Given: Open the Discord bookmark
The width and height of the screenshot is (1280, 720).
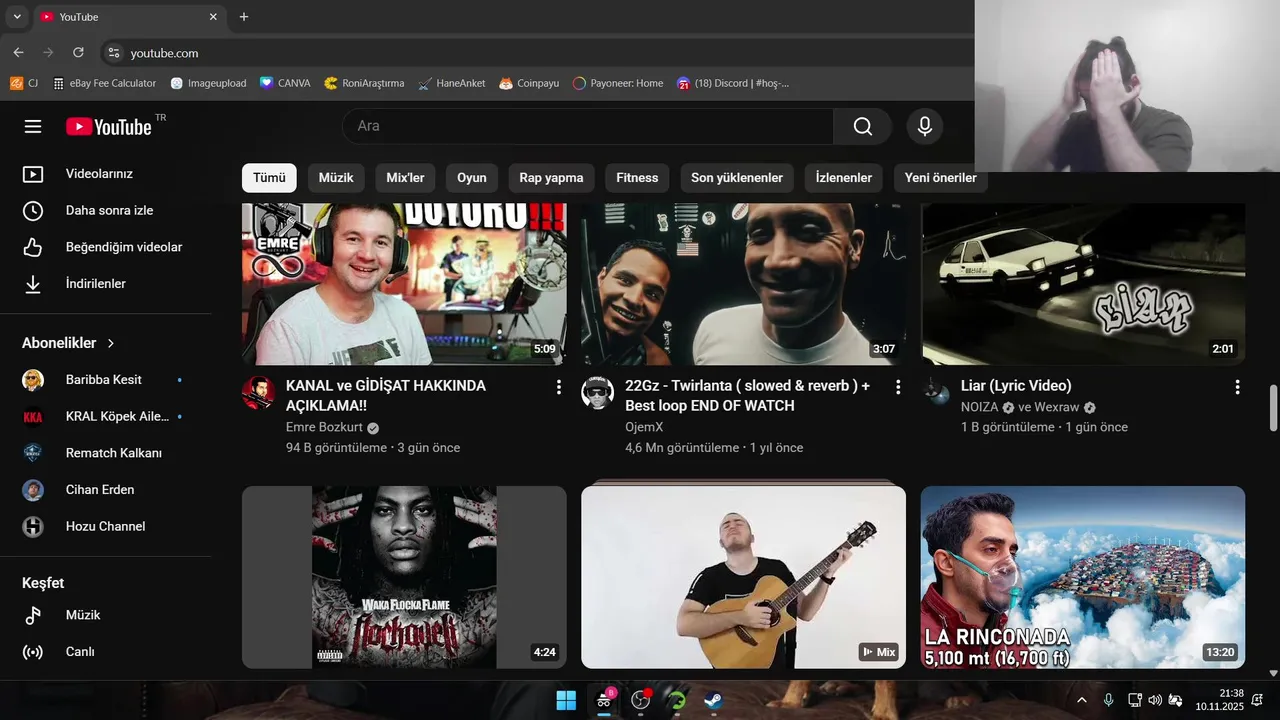Looking at the screenshot, I should (733, 83).
